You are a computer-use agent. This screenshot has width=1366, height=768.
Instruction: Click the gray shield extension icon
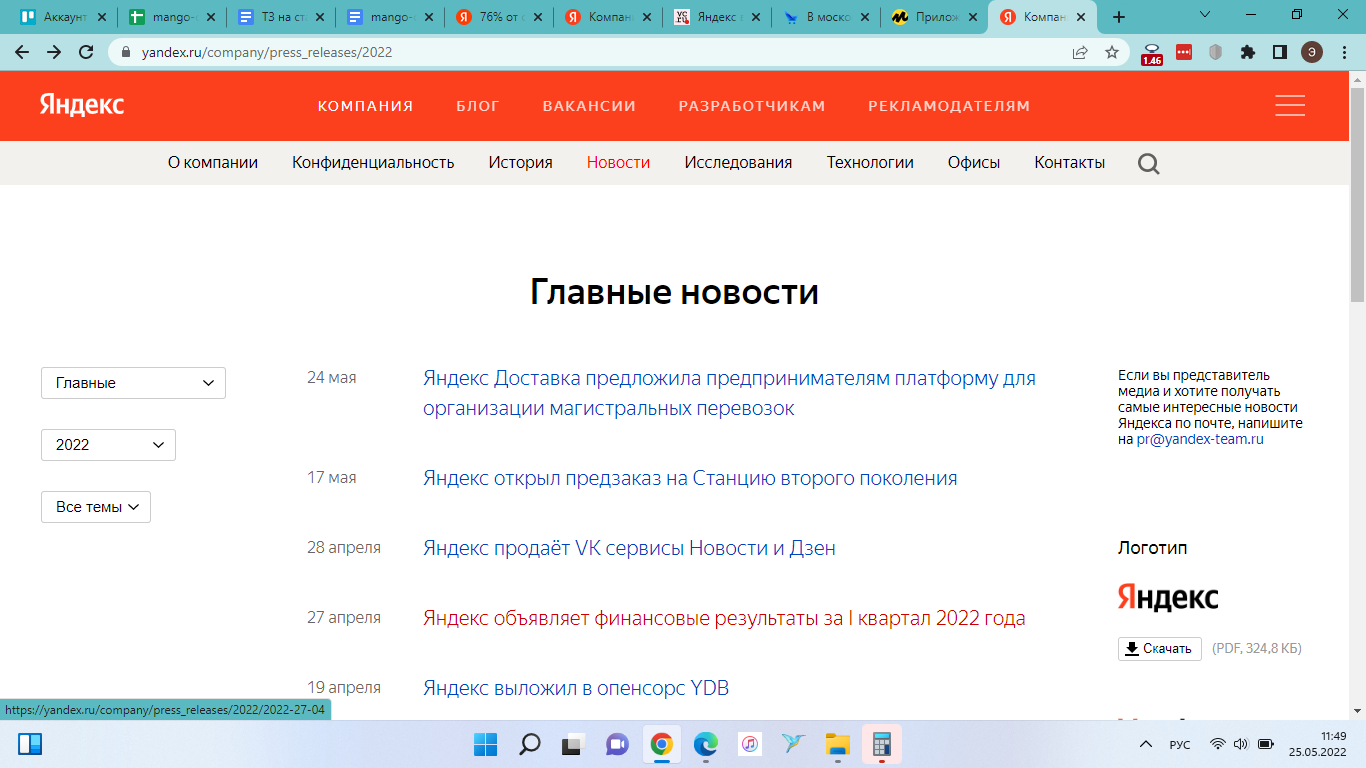(1216, 52)
